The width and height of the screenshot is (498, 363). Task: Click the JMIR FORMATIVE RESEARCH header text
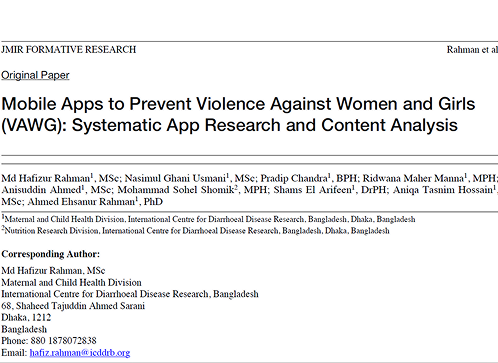pos(69,50)
